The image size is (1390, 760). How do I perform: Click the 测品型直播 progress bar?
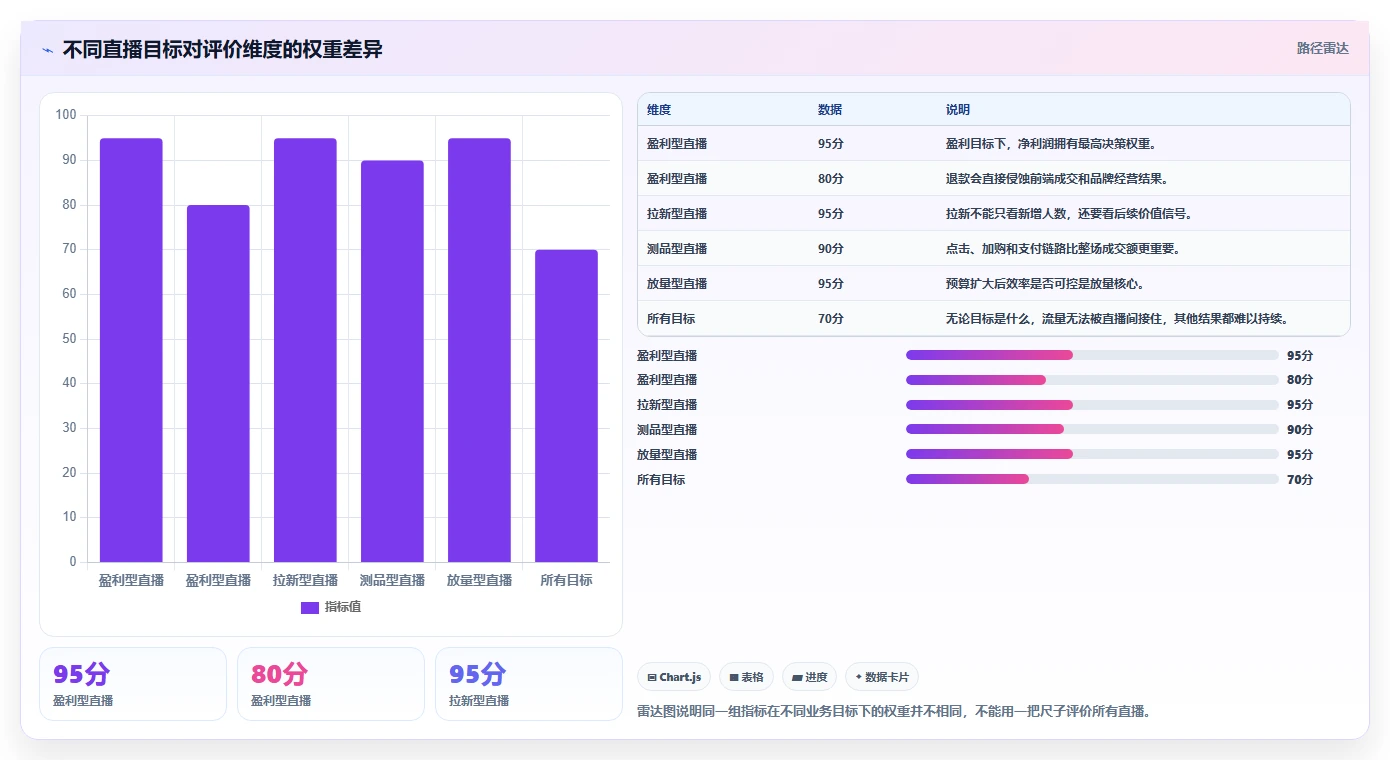click(x=1092, y=430)
